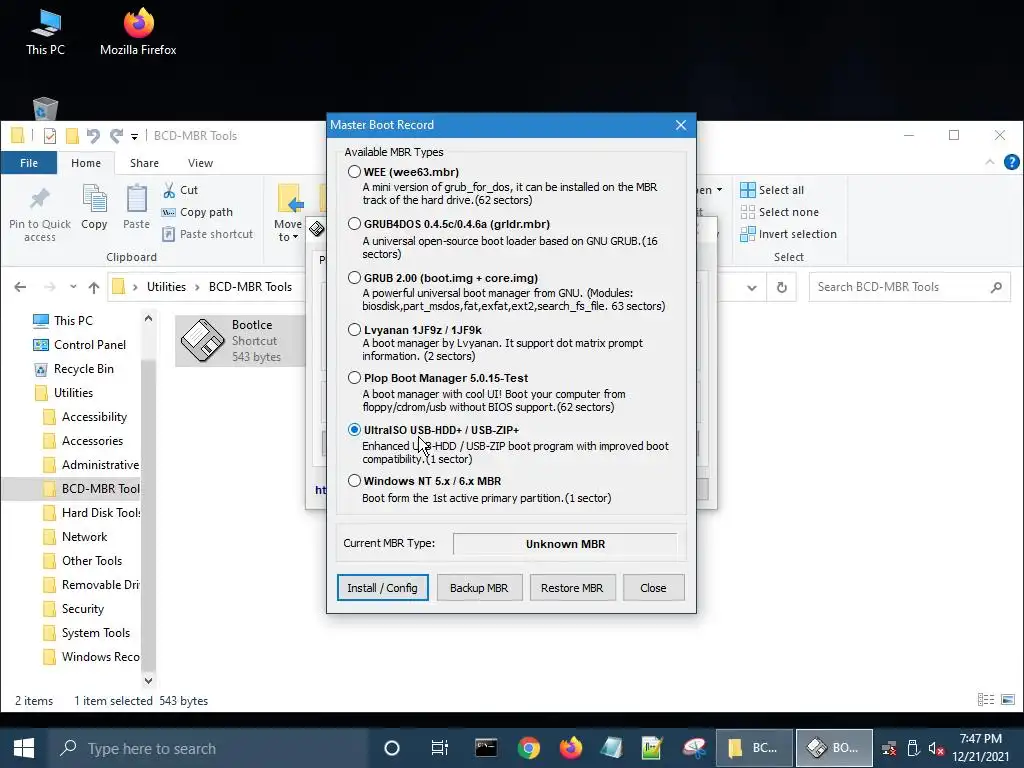Open the Move to dropdown
Screen dimensions: 1024x768
[x=287, y=213]
